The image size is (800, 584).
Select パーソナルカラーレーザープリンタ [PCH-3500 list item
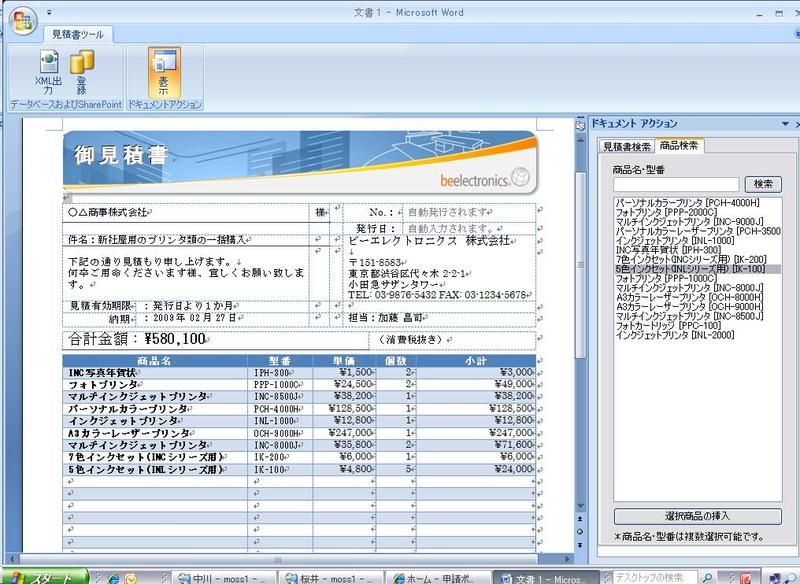698,231
